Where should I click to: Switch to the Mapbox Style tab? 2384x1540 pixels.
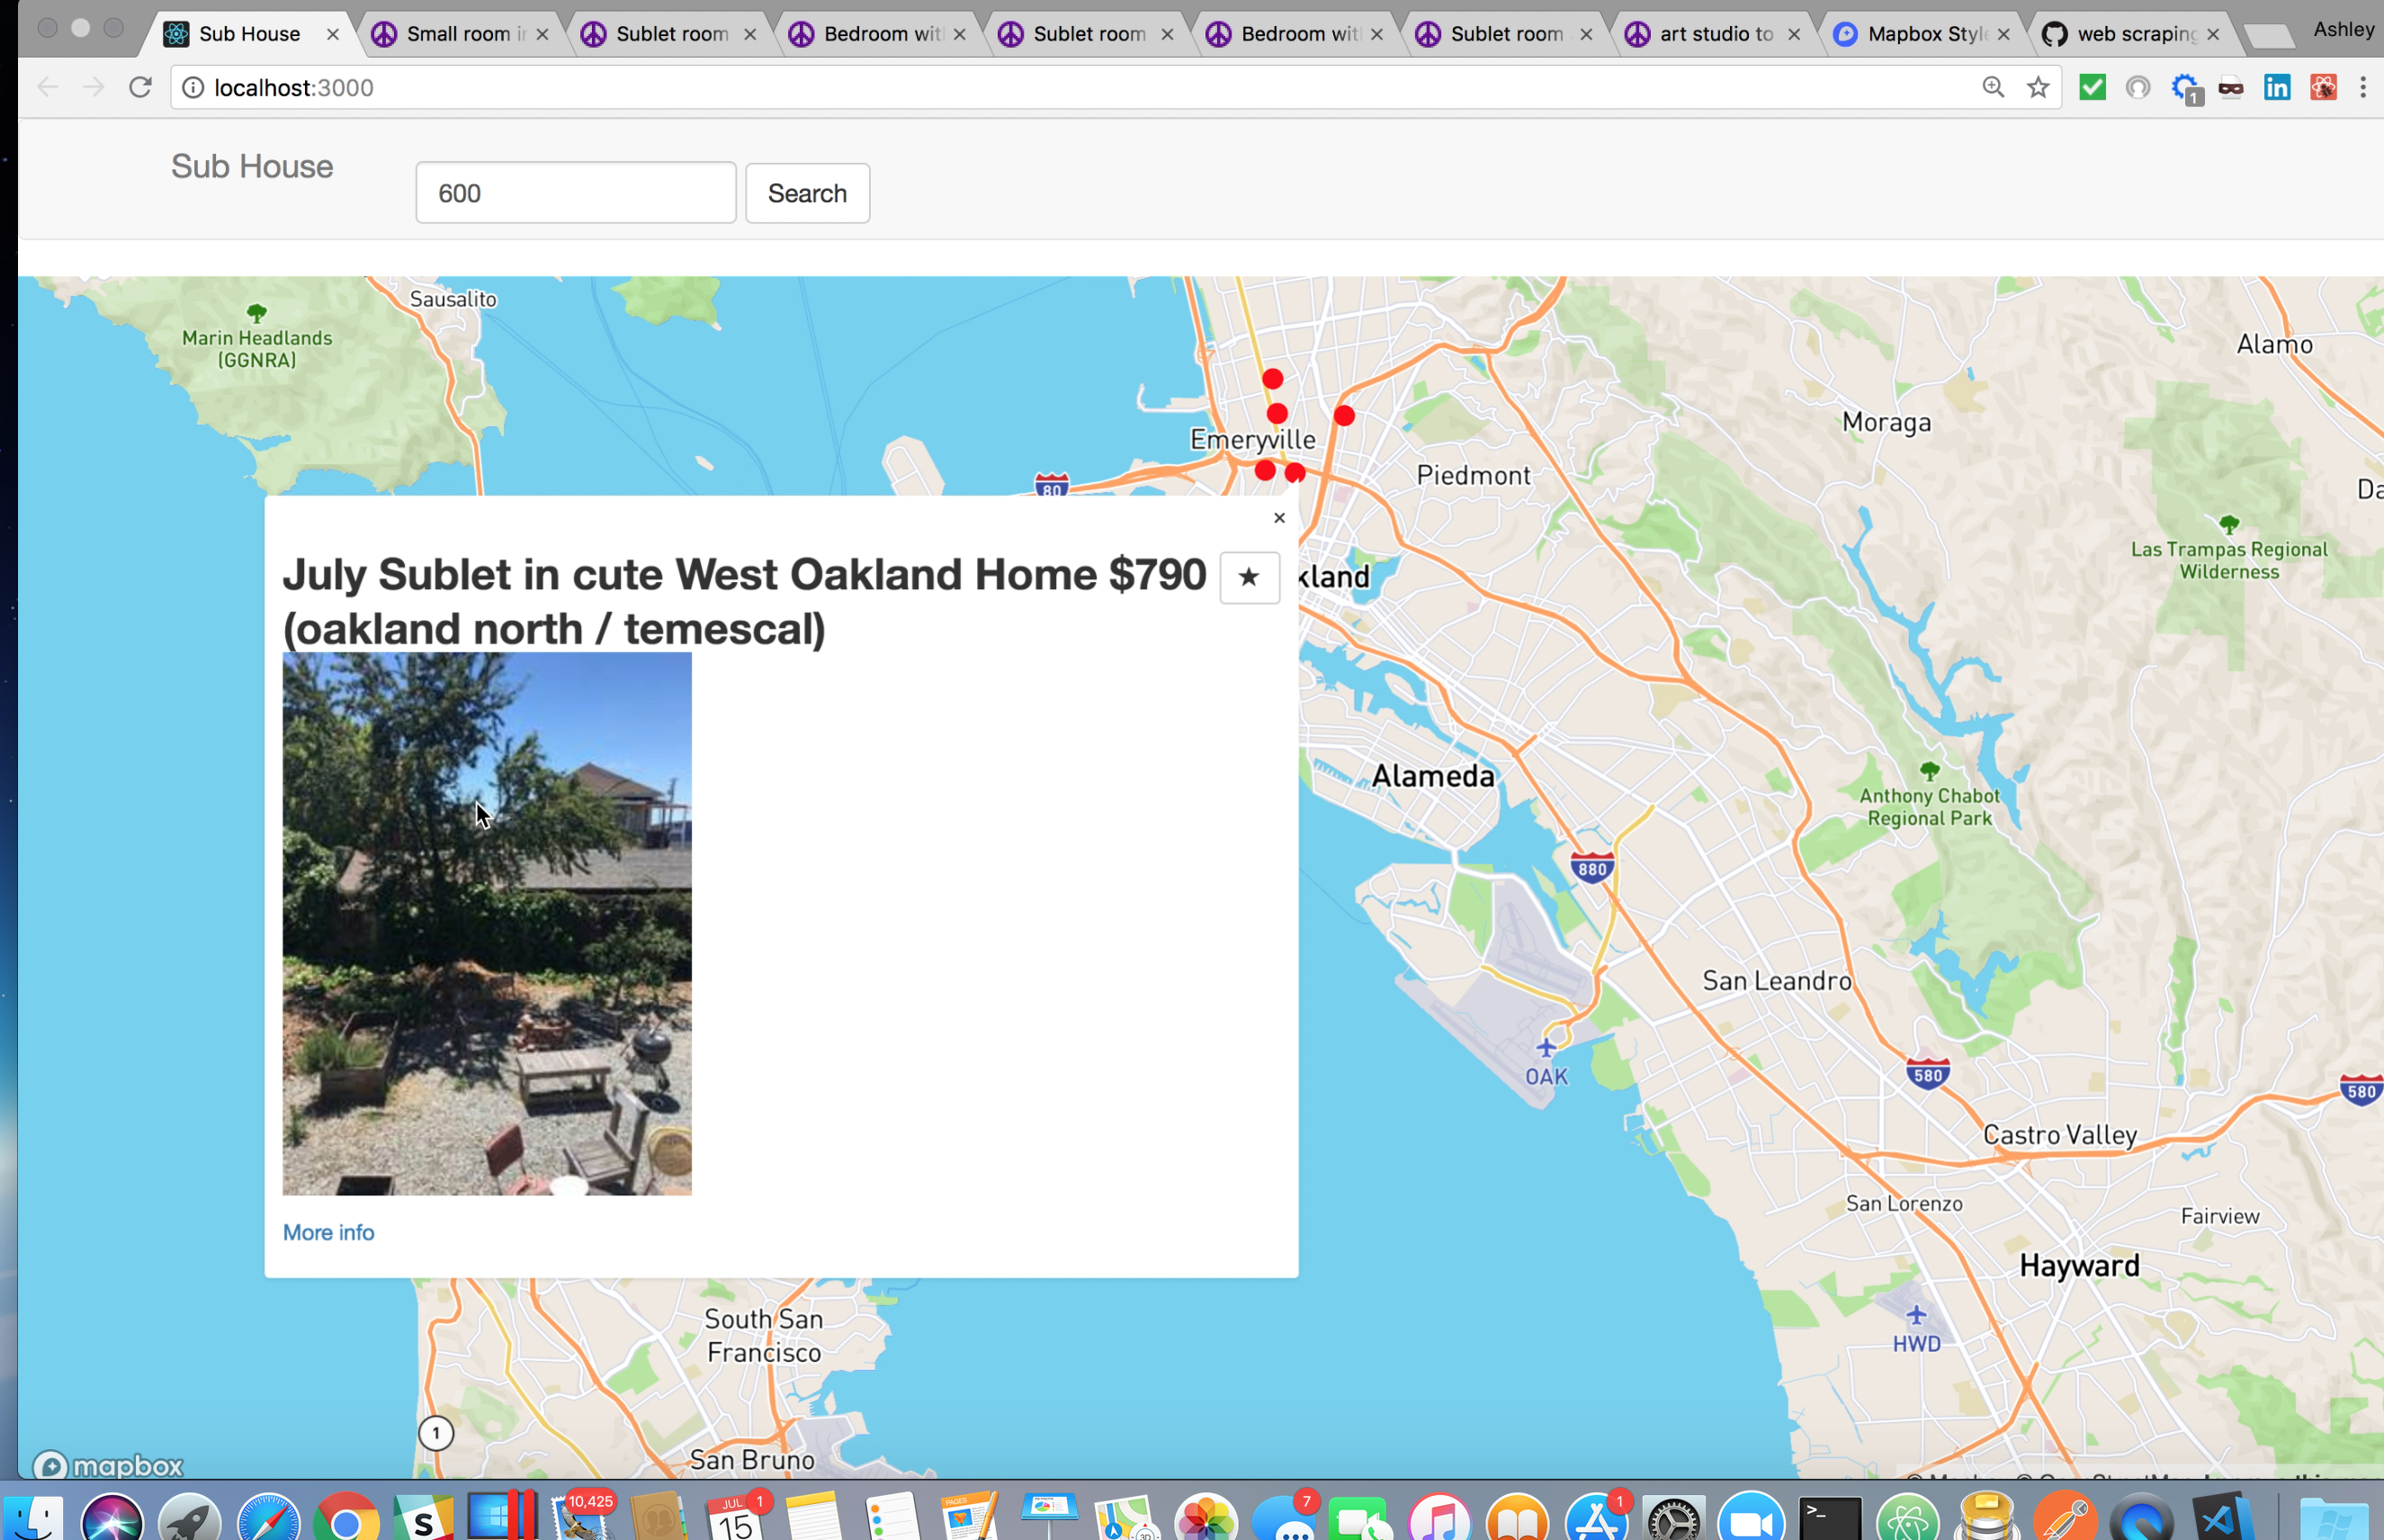pyautogui.click(x=1920, y=34)
